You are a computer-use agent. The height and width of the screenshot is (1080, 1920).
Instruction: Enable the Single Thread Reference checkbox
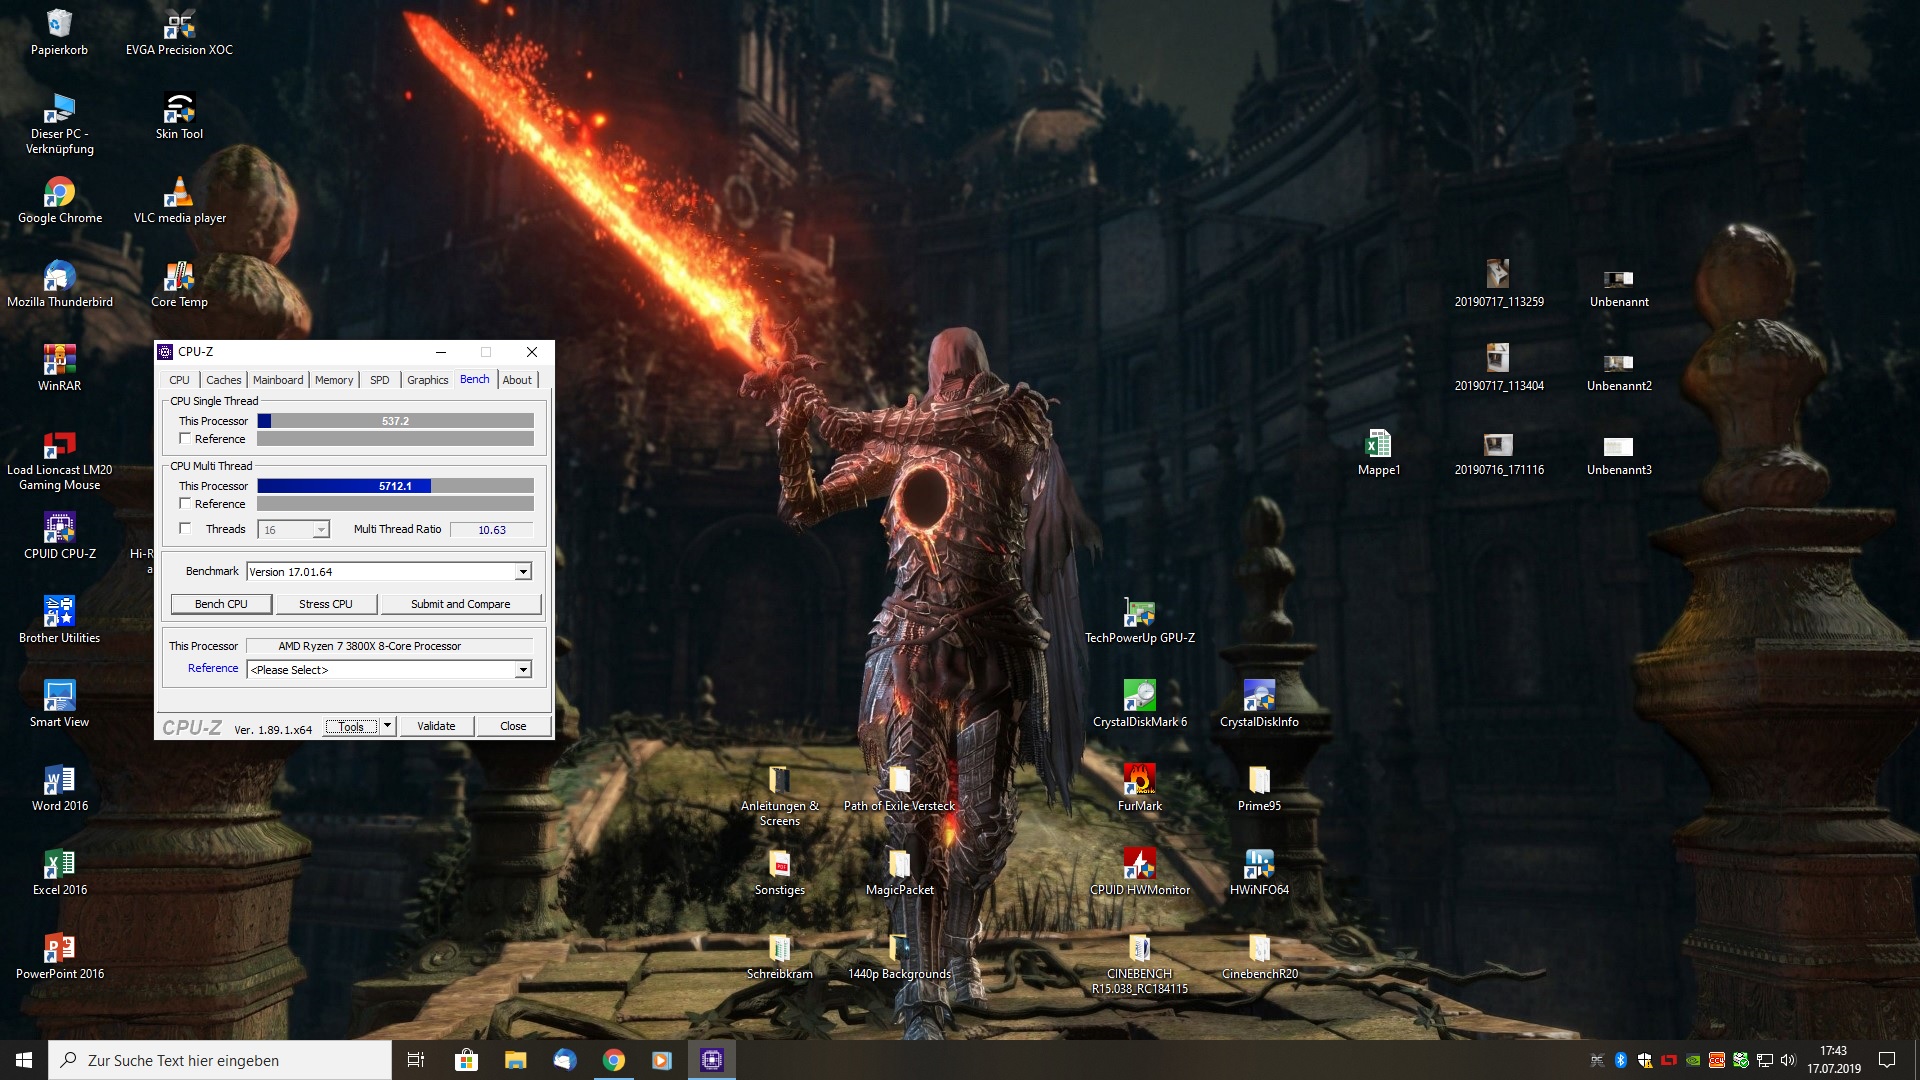tap(185, 439)
